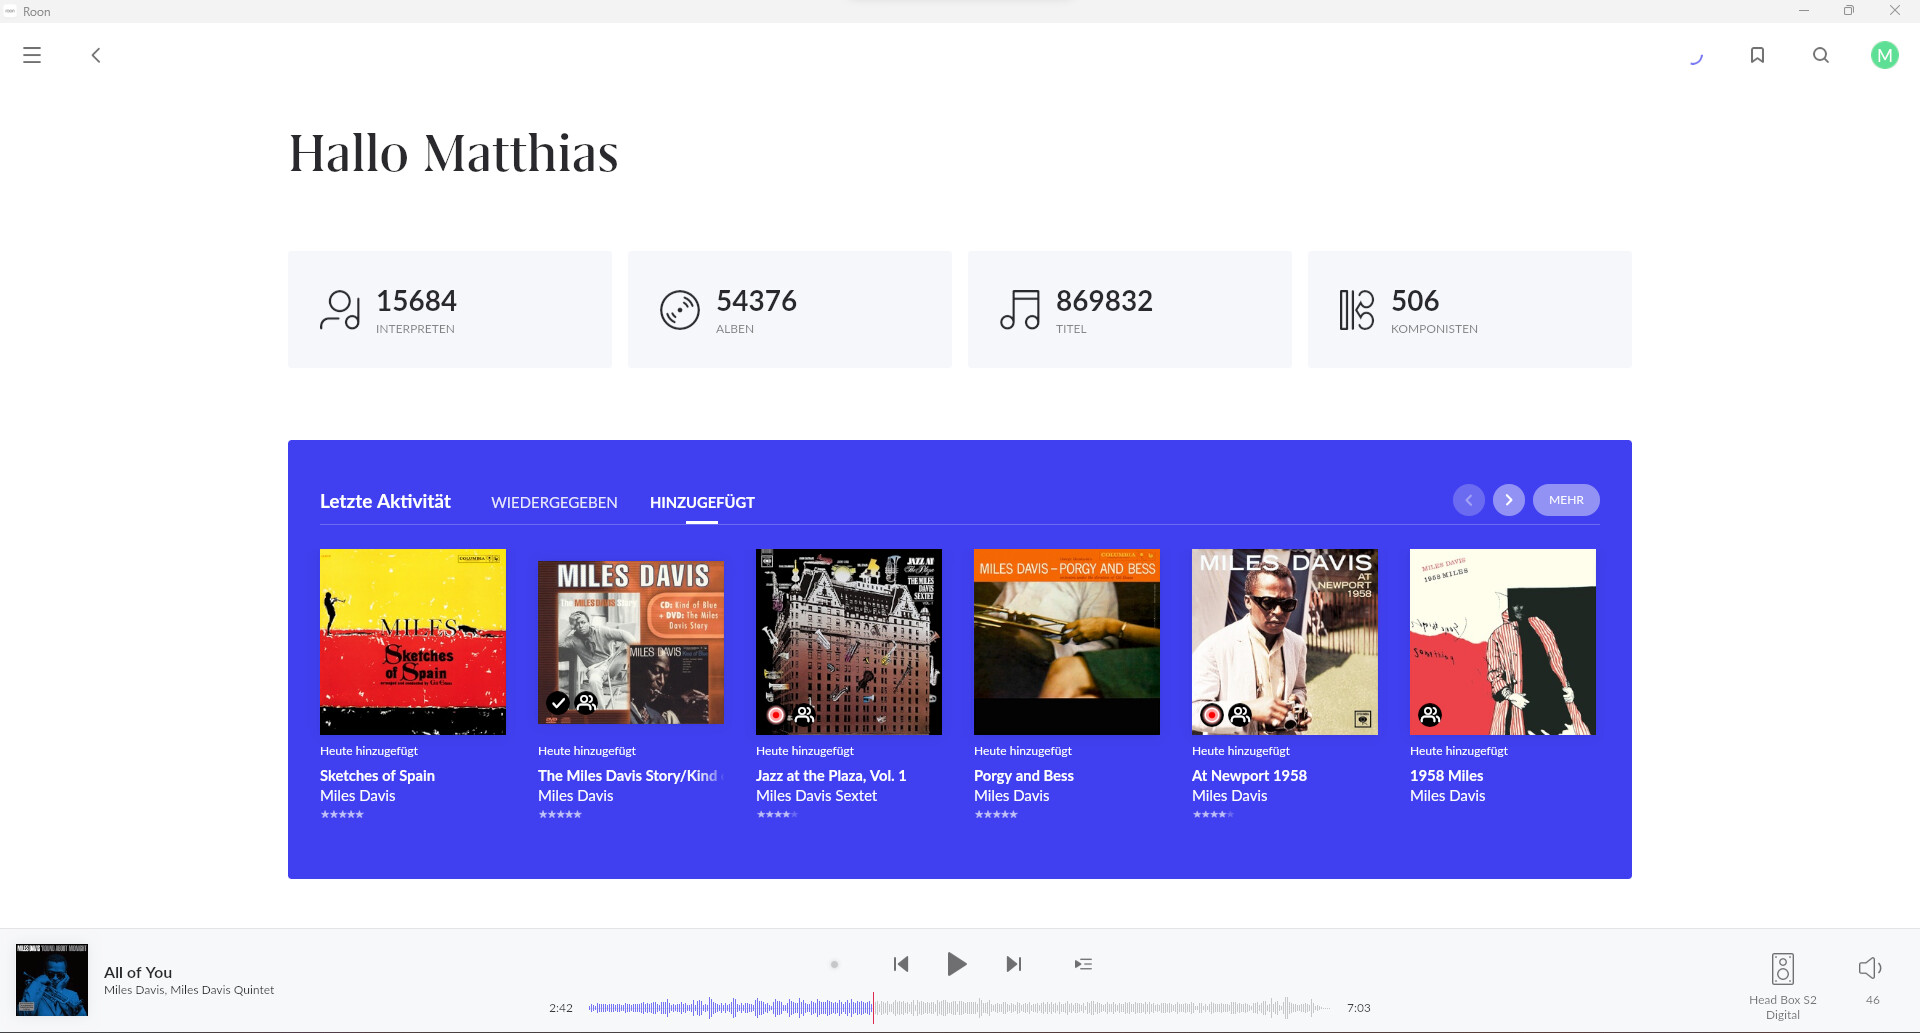Open the Interpreten count tile
This screenshot has height=1033, width=1920.
click(x=449, y=309)
